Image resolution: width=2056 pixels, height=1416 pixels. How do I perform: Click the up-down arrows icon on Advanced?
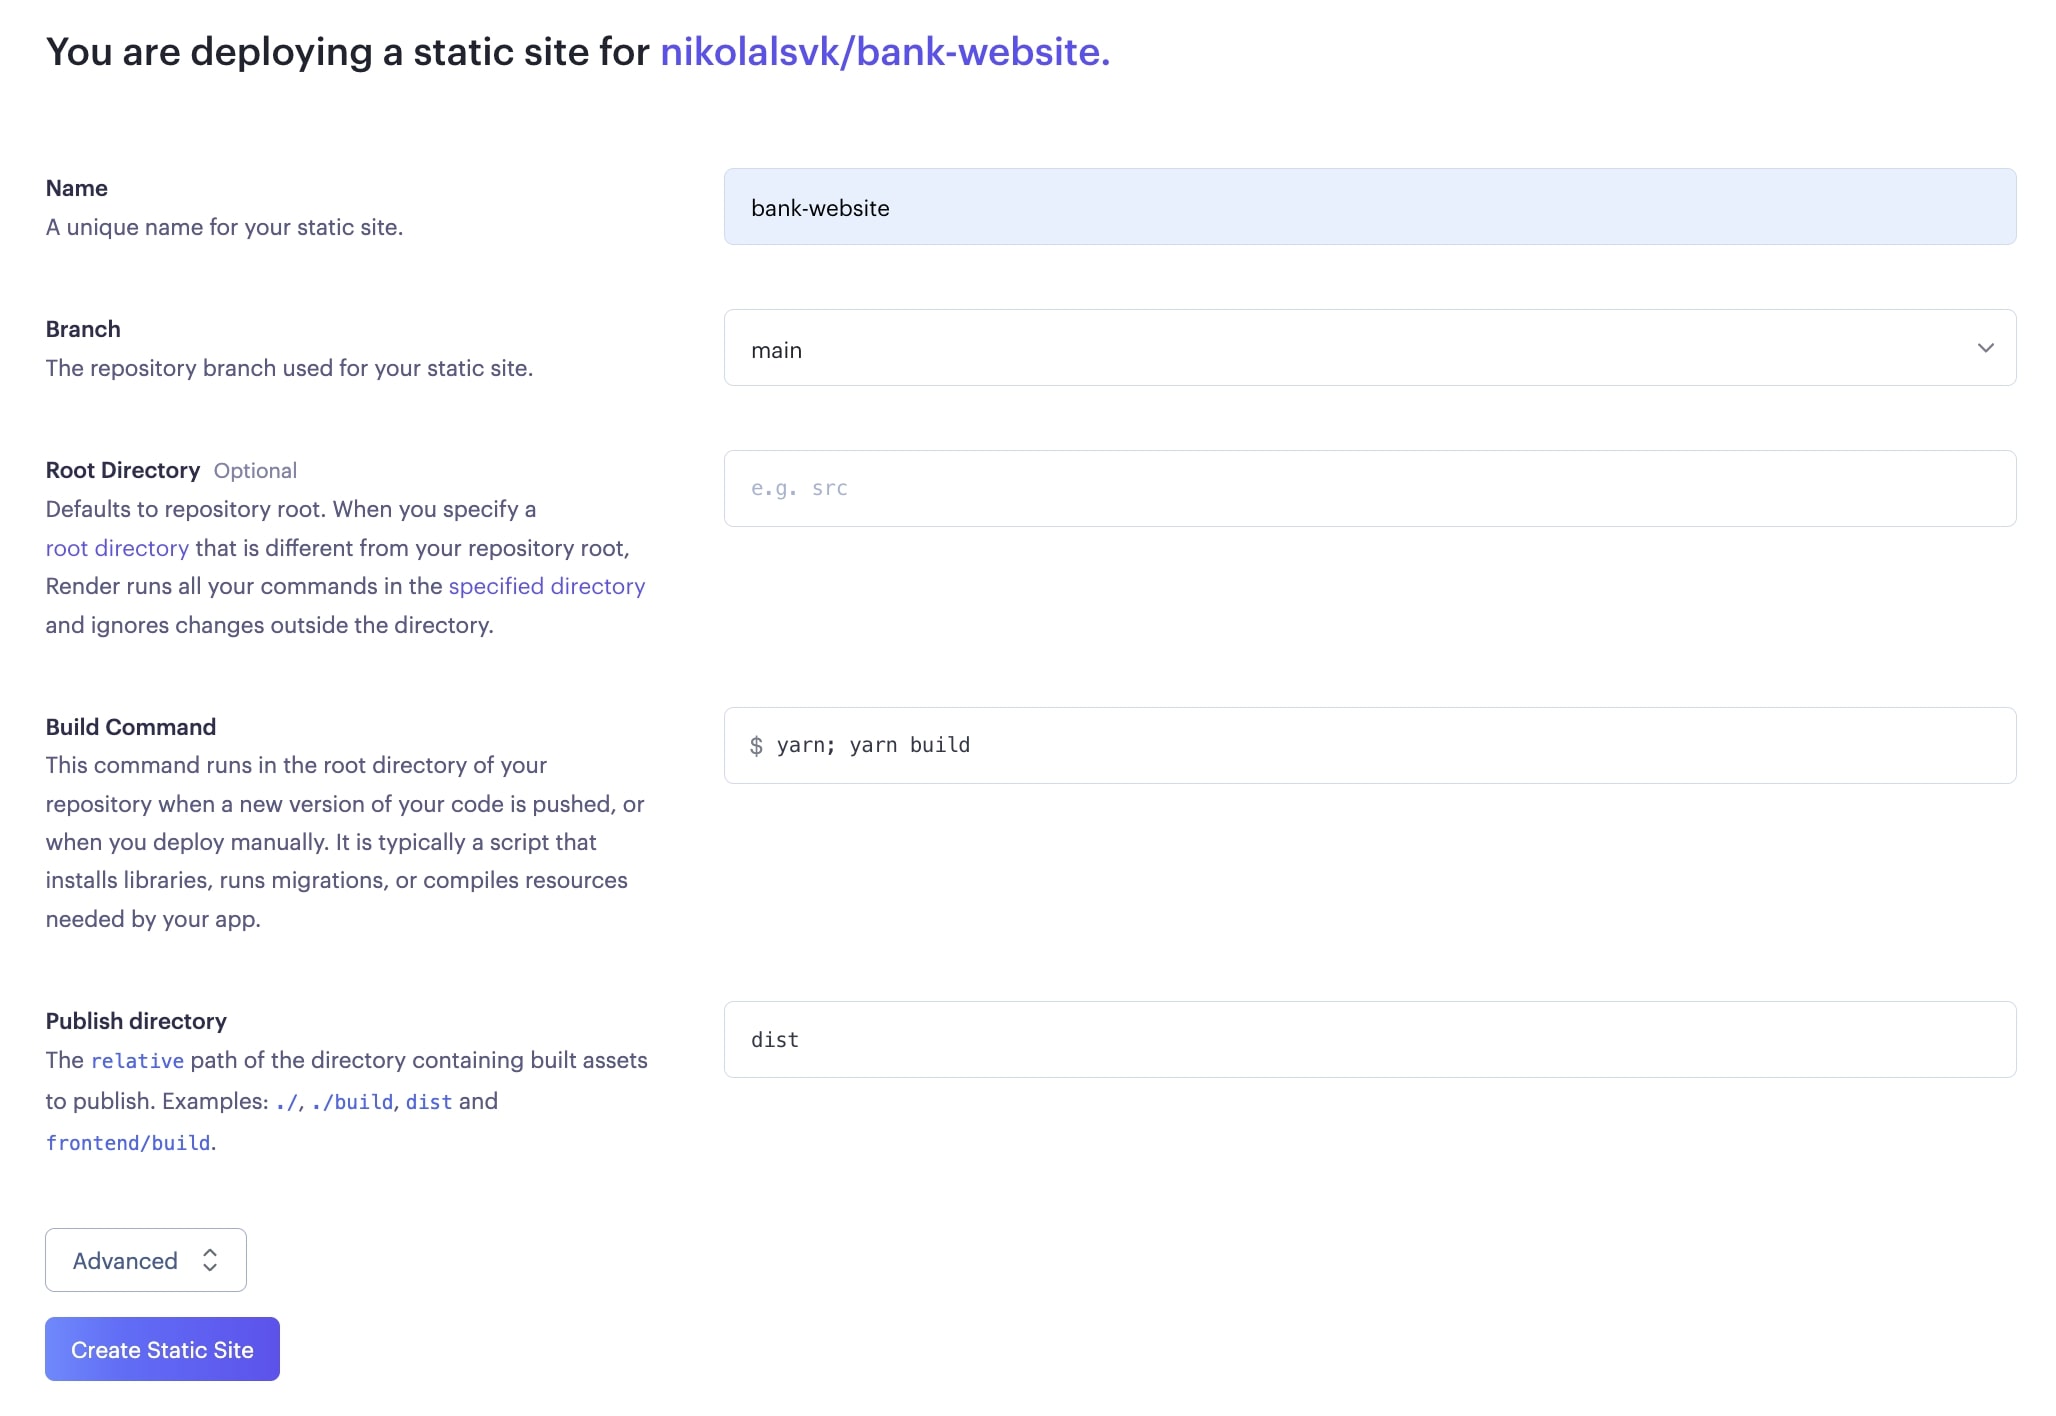pyautogui.click(x=210, y=1260)
